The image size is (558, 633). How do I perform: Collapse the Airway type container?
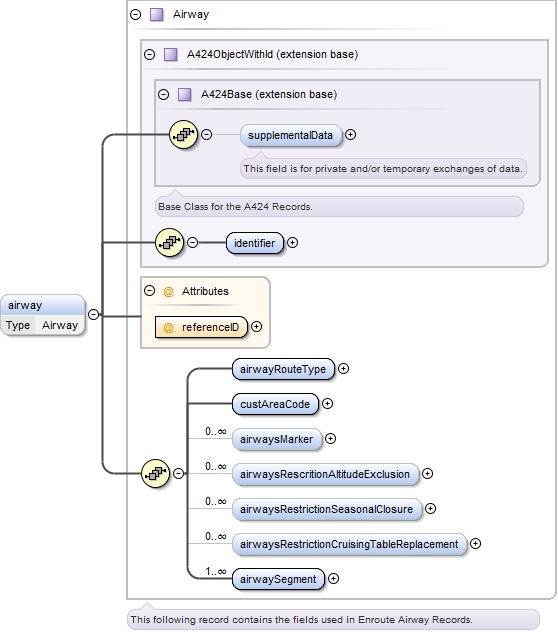136,15
